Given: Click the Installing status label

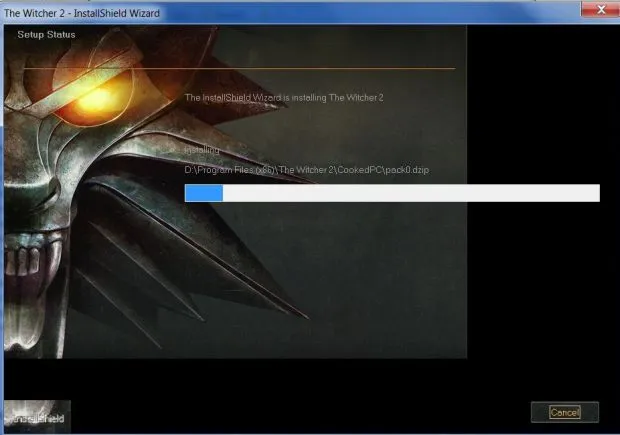Looking at the screenshot, I should (x=202, y=150).
